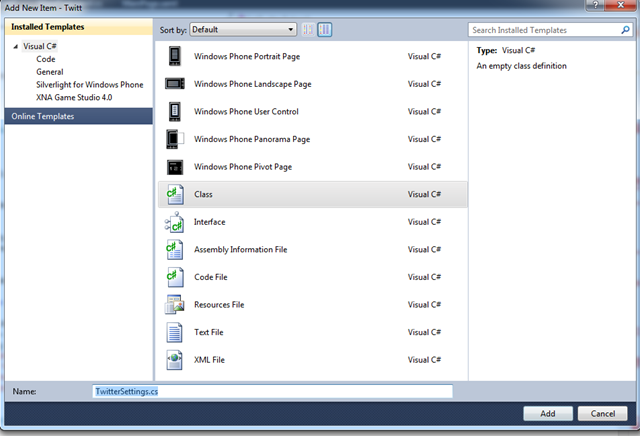Select the Windows Phone Landscape Page text
The height and width of the screenshot is (436, 640).
(253, 84)
